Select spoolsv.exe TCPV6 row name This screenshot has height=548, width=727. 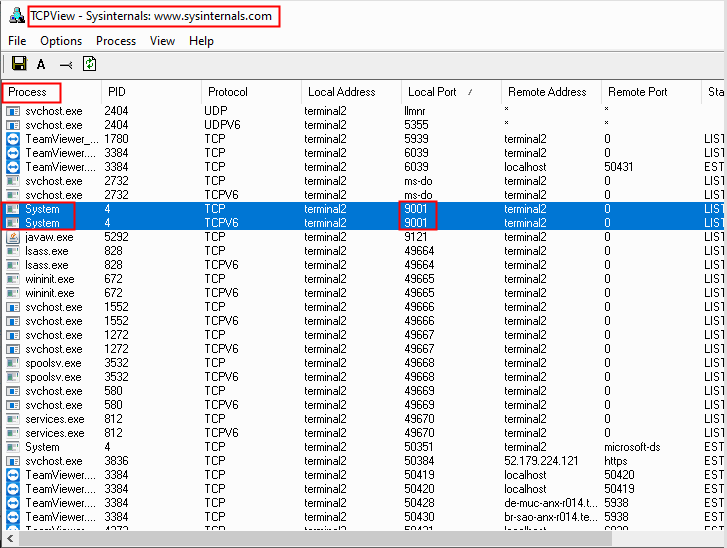pyautogui.click(x=53, y=377)
